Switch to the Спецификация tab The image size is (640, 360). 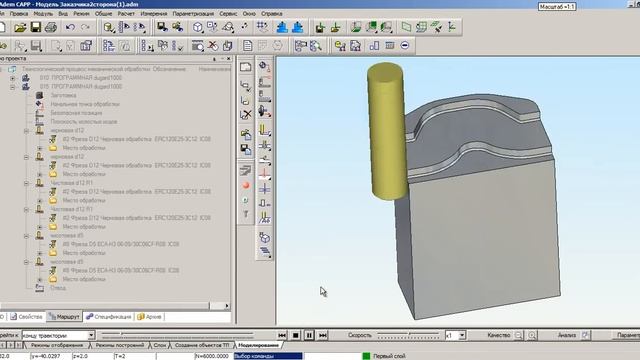point(109,317)
